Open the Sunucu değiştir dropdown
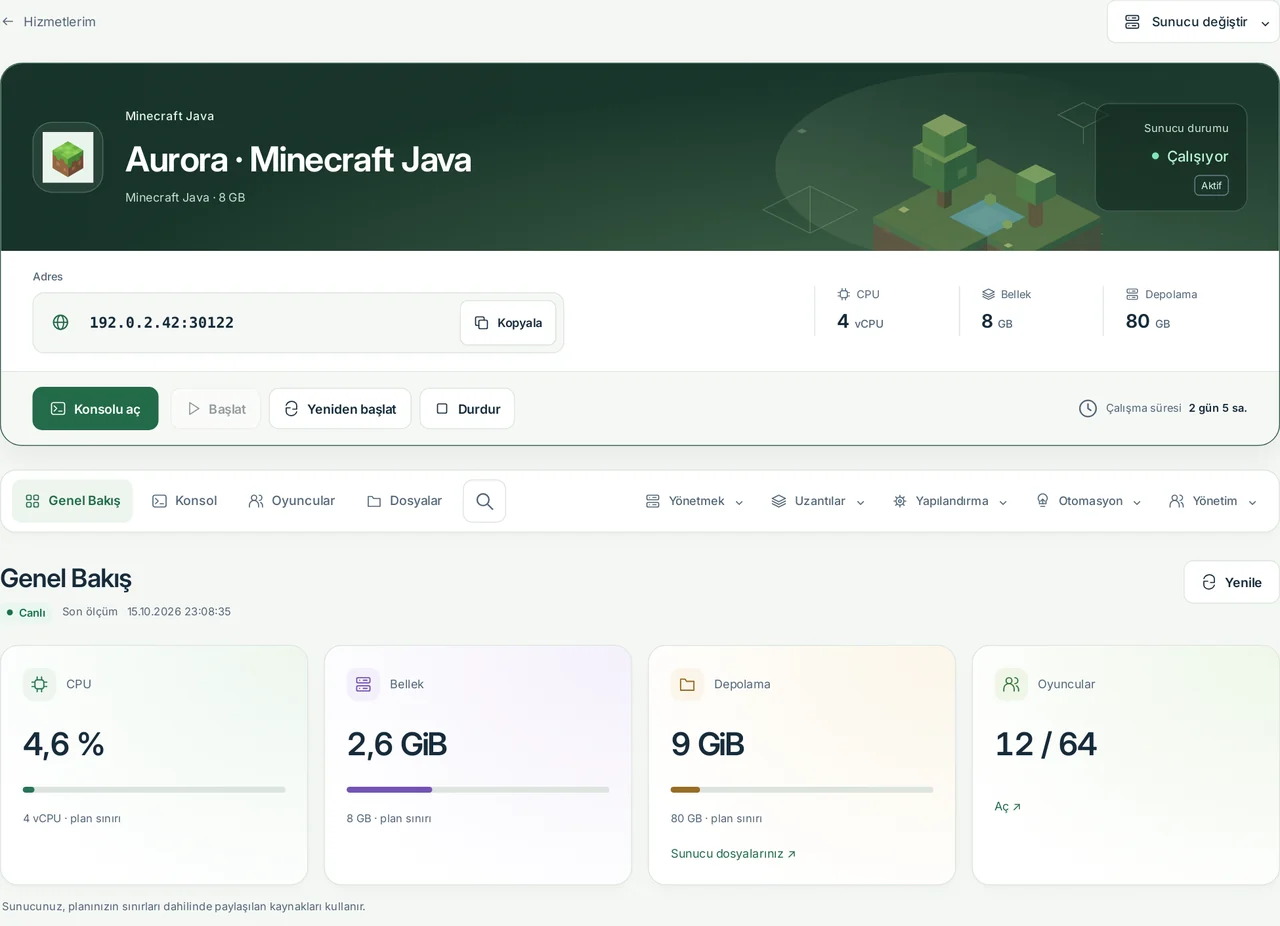The width and height of the screenshot is (1280, 926). 1193,22
